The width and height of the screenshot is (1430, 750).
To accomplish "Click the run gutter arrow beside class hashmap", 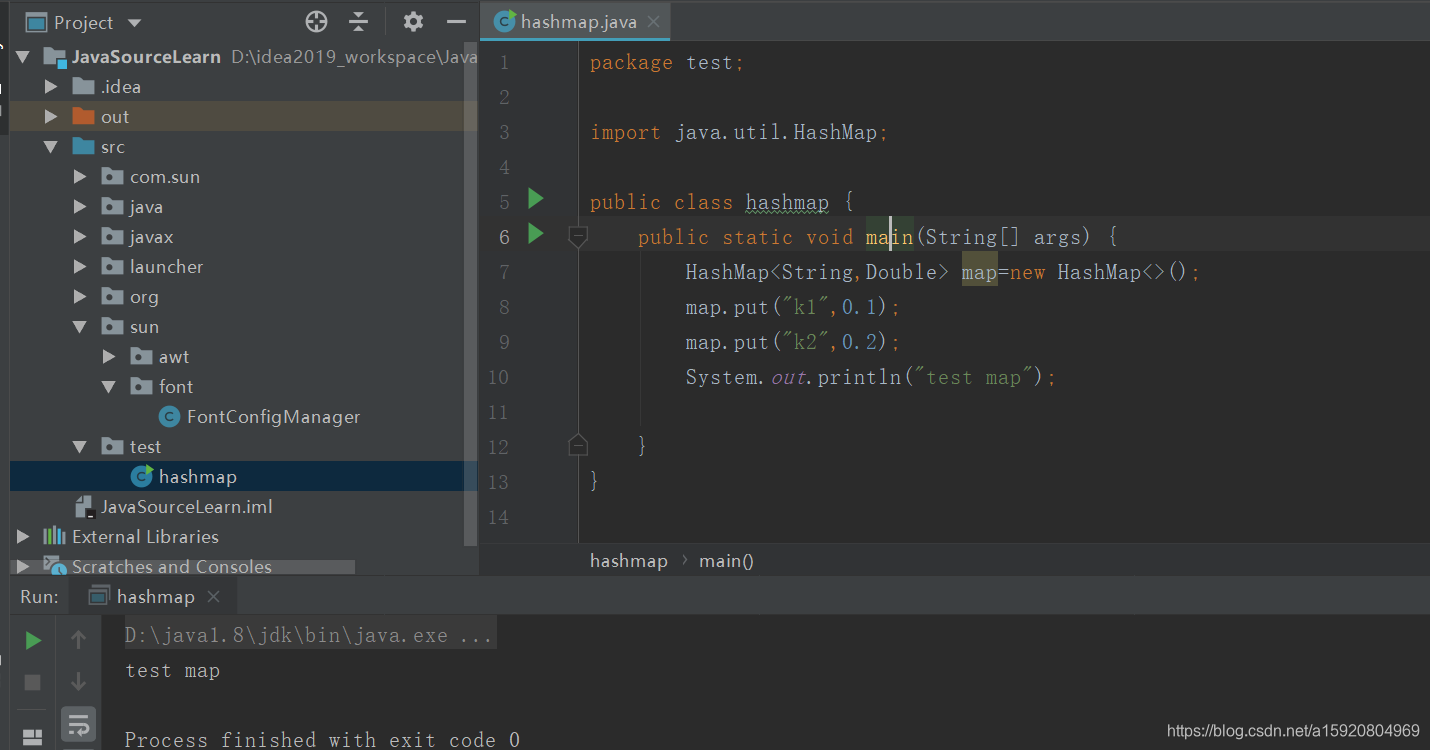I will pyautogui.click(x=536, y=199).
